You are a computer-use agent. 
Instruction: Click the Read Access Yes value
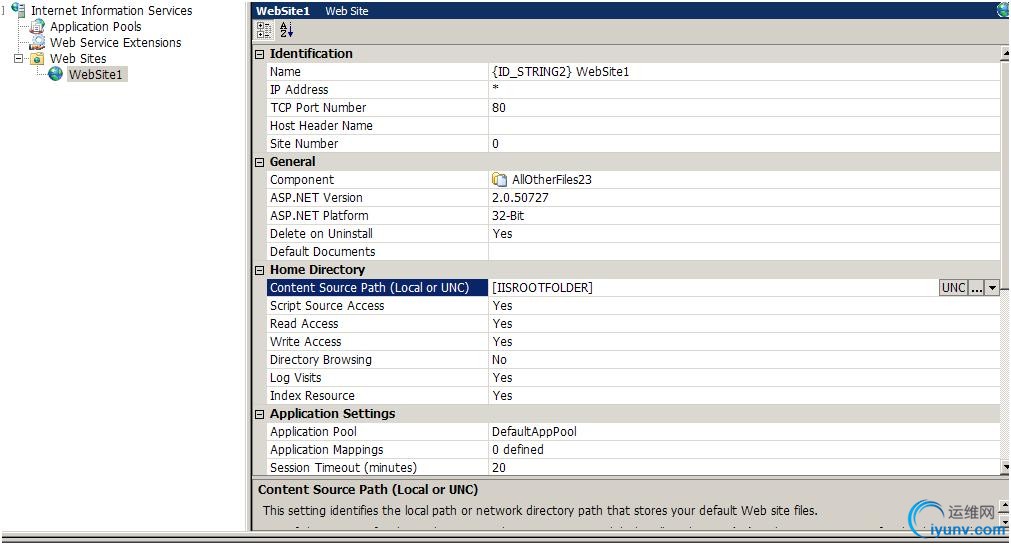click(502, 324)
